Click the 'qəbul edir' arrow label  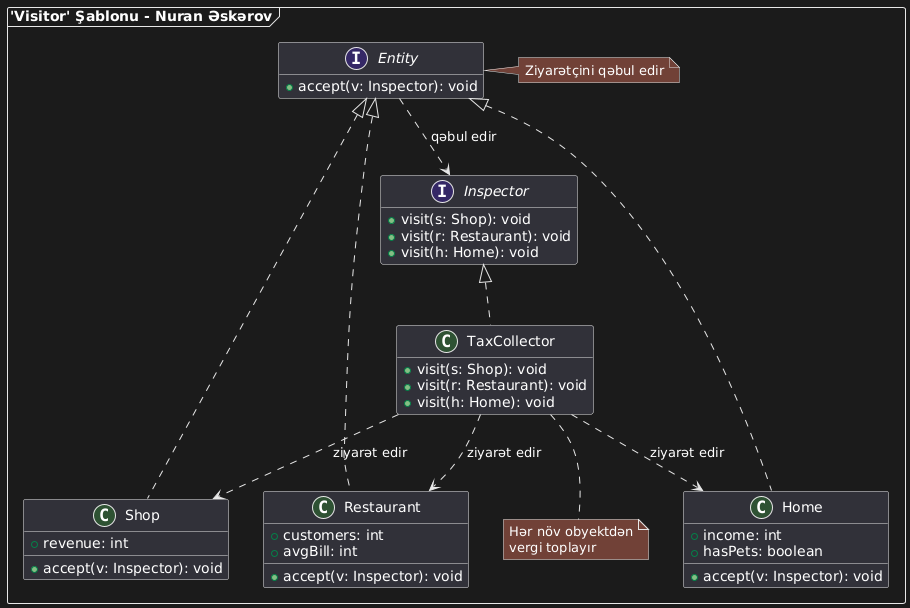coord(464,136)
